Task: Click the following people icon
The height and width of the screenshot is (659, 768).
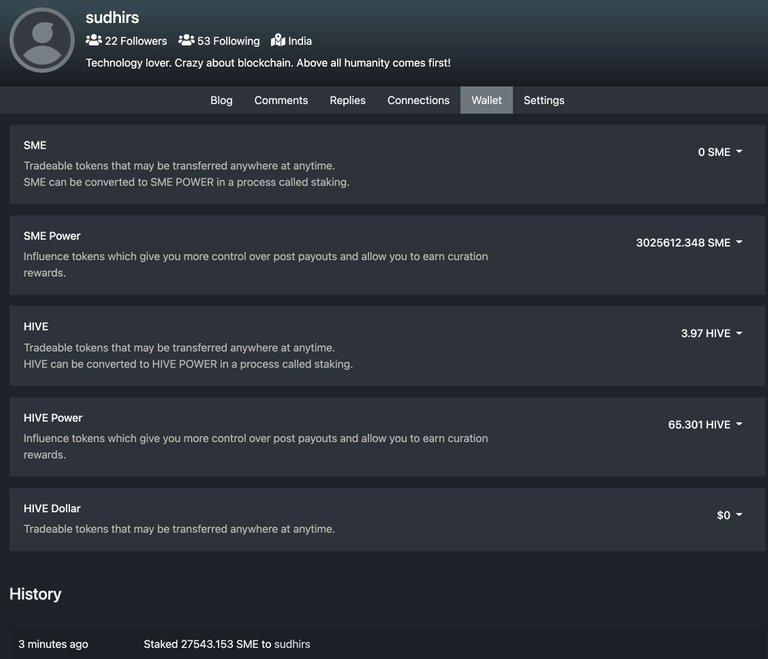Action: tap(186, 40)
